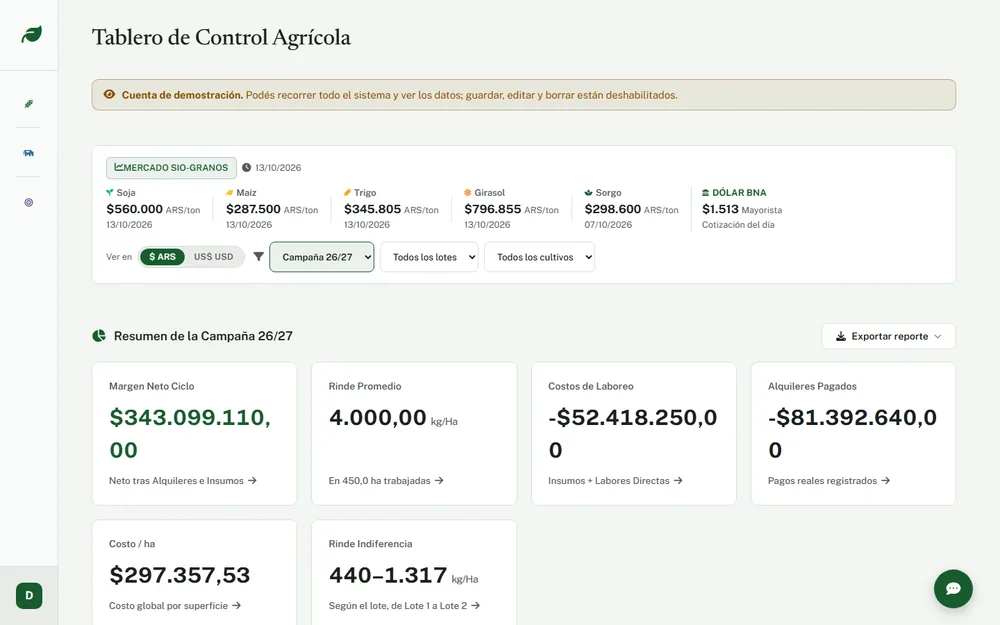Click the pie chart icon beside Resumen
This screenshot has height=625, width=1000.
(99, 335)
